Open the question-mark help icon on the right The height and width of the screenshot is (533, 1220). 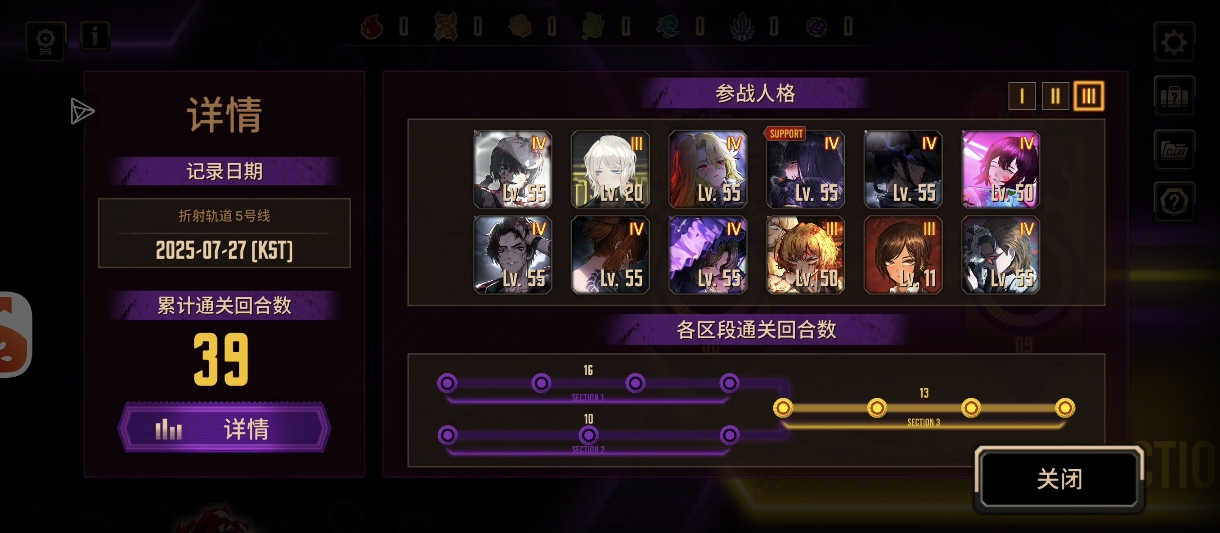coord(1174,202)
